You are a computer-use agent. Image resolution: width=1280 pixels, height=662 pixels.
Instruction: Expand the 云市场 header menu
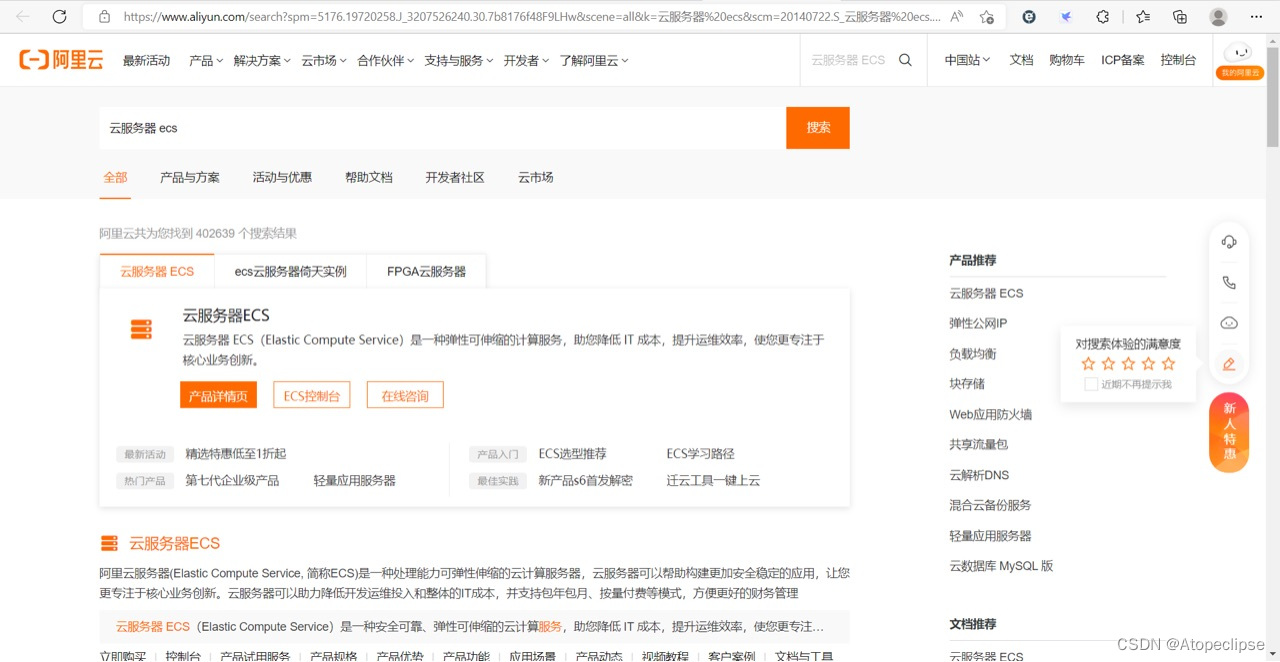323,60
